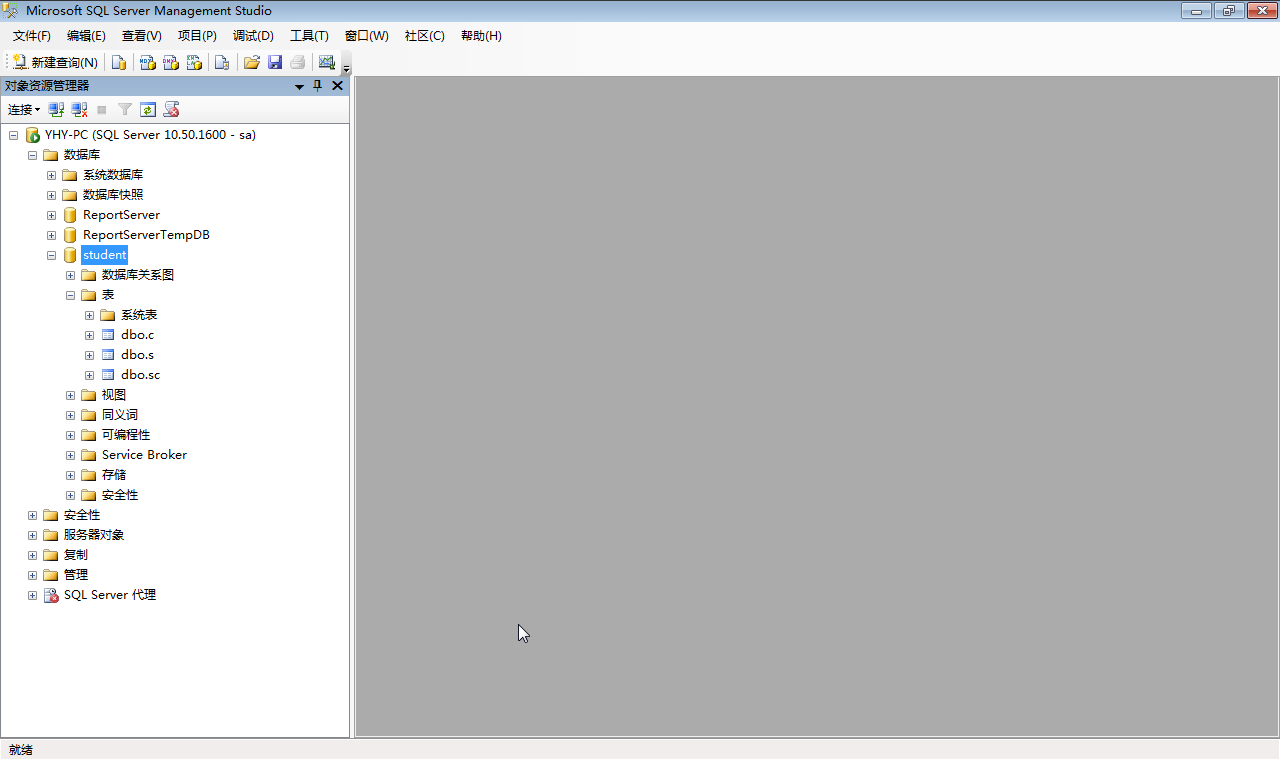Open the 文件(F) menu
Viewport: 1280px width, 760px height.
31,36
